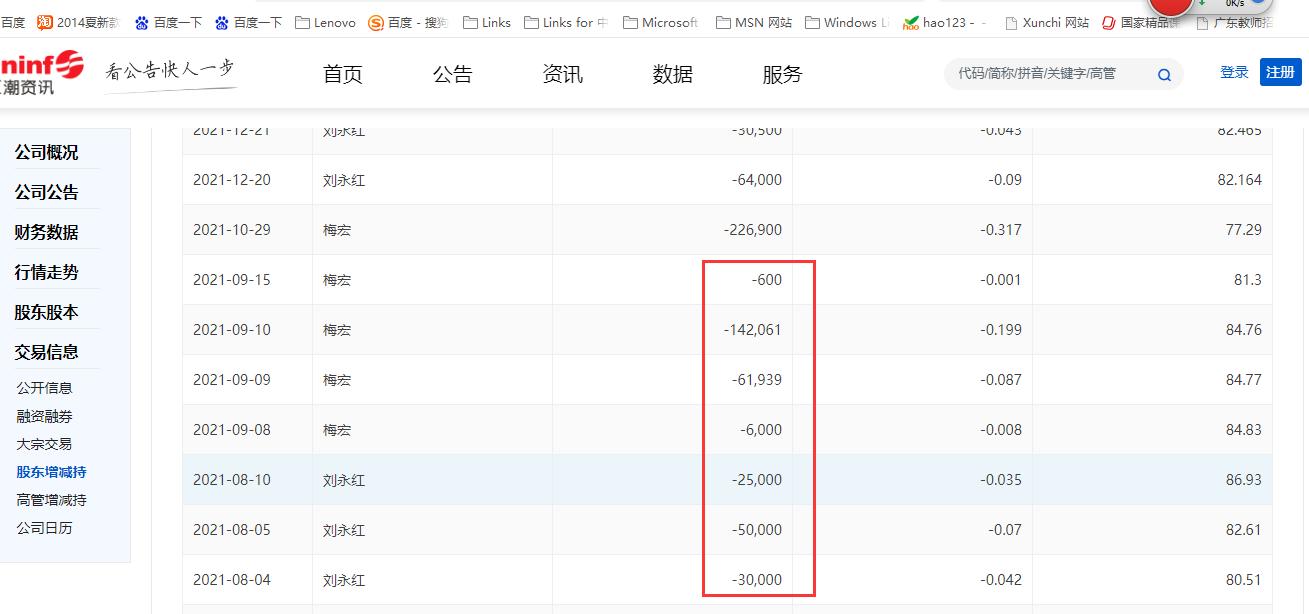Select the 服务 menu item
This screenshot has height=614, width=1309.
782,74
